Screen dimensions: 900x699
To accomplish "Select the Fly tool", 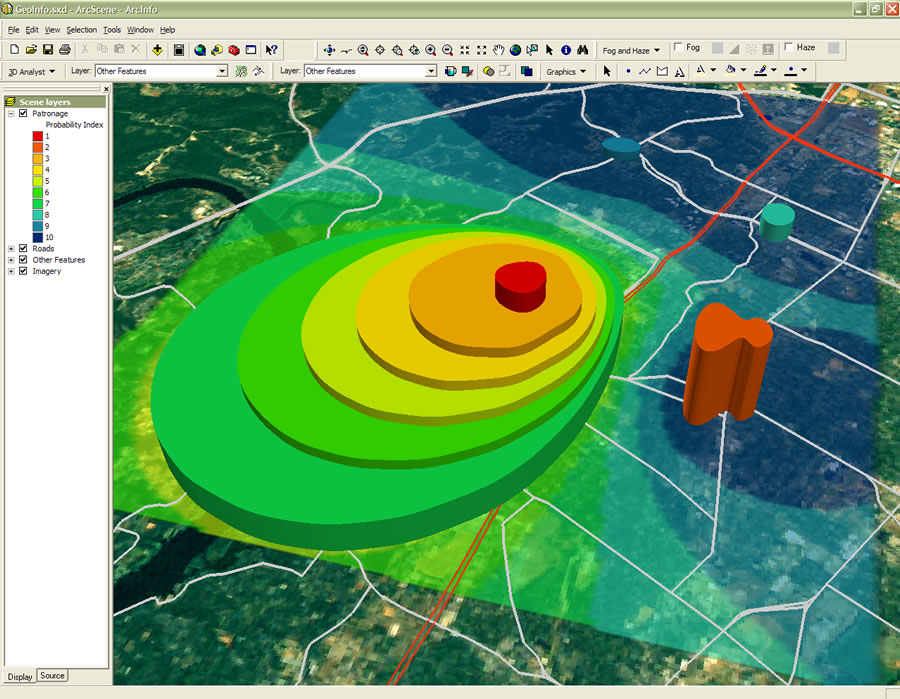I will click(x=346, y=51).
